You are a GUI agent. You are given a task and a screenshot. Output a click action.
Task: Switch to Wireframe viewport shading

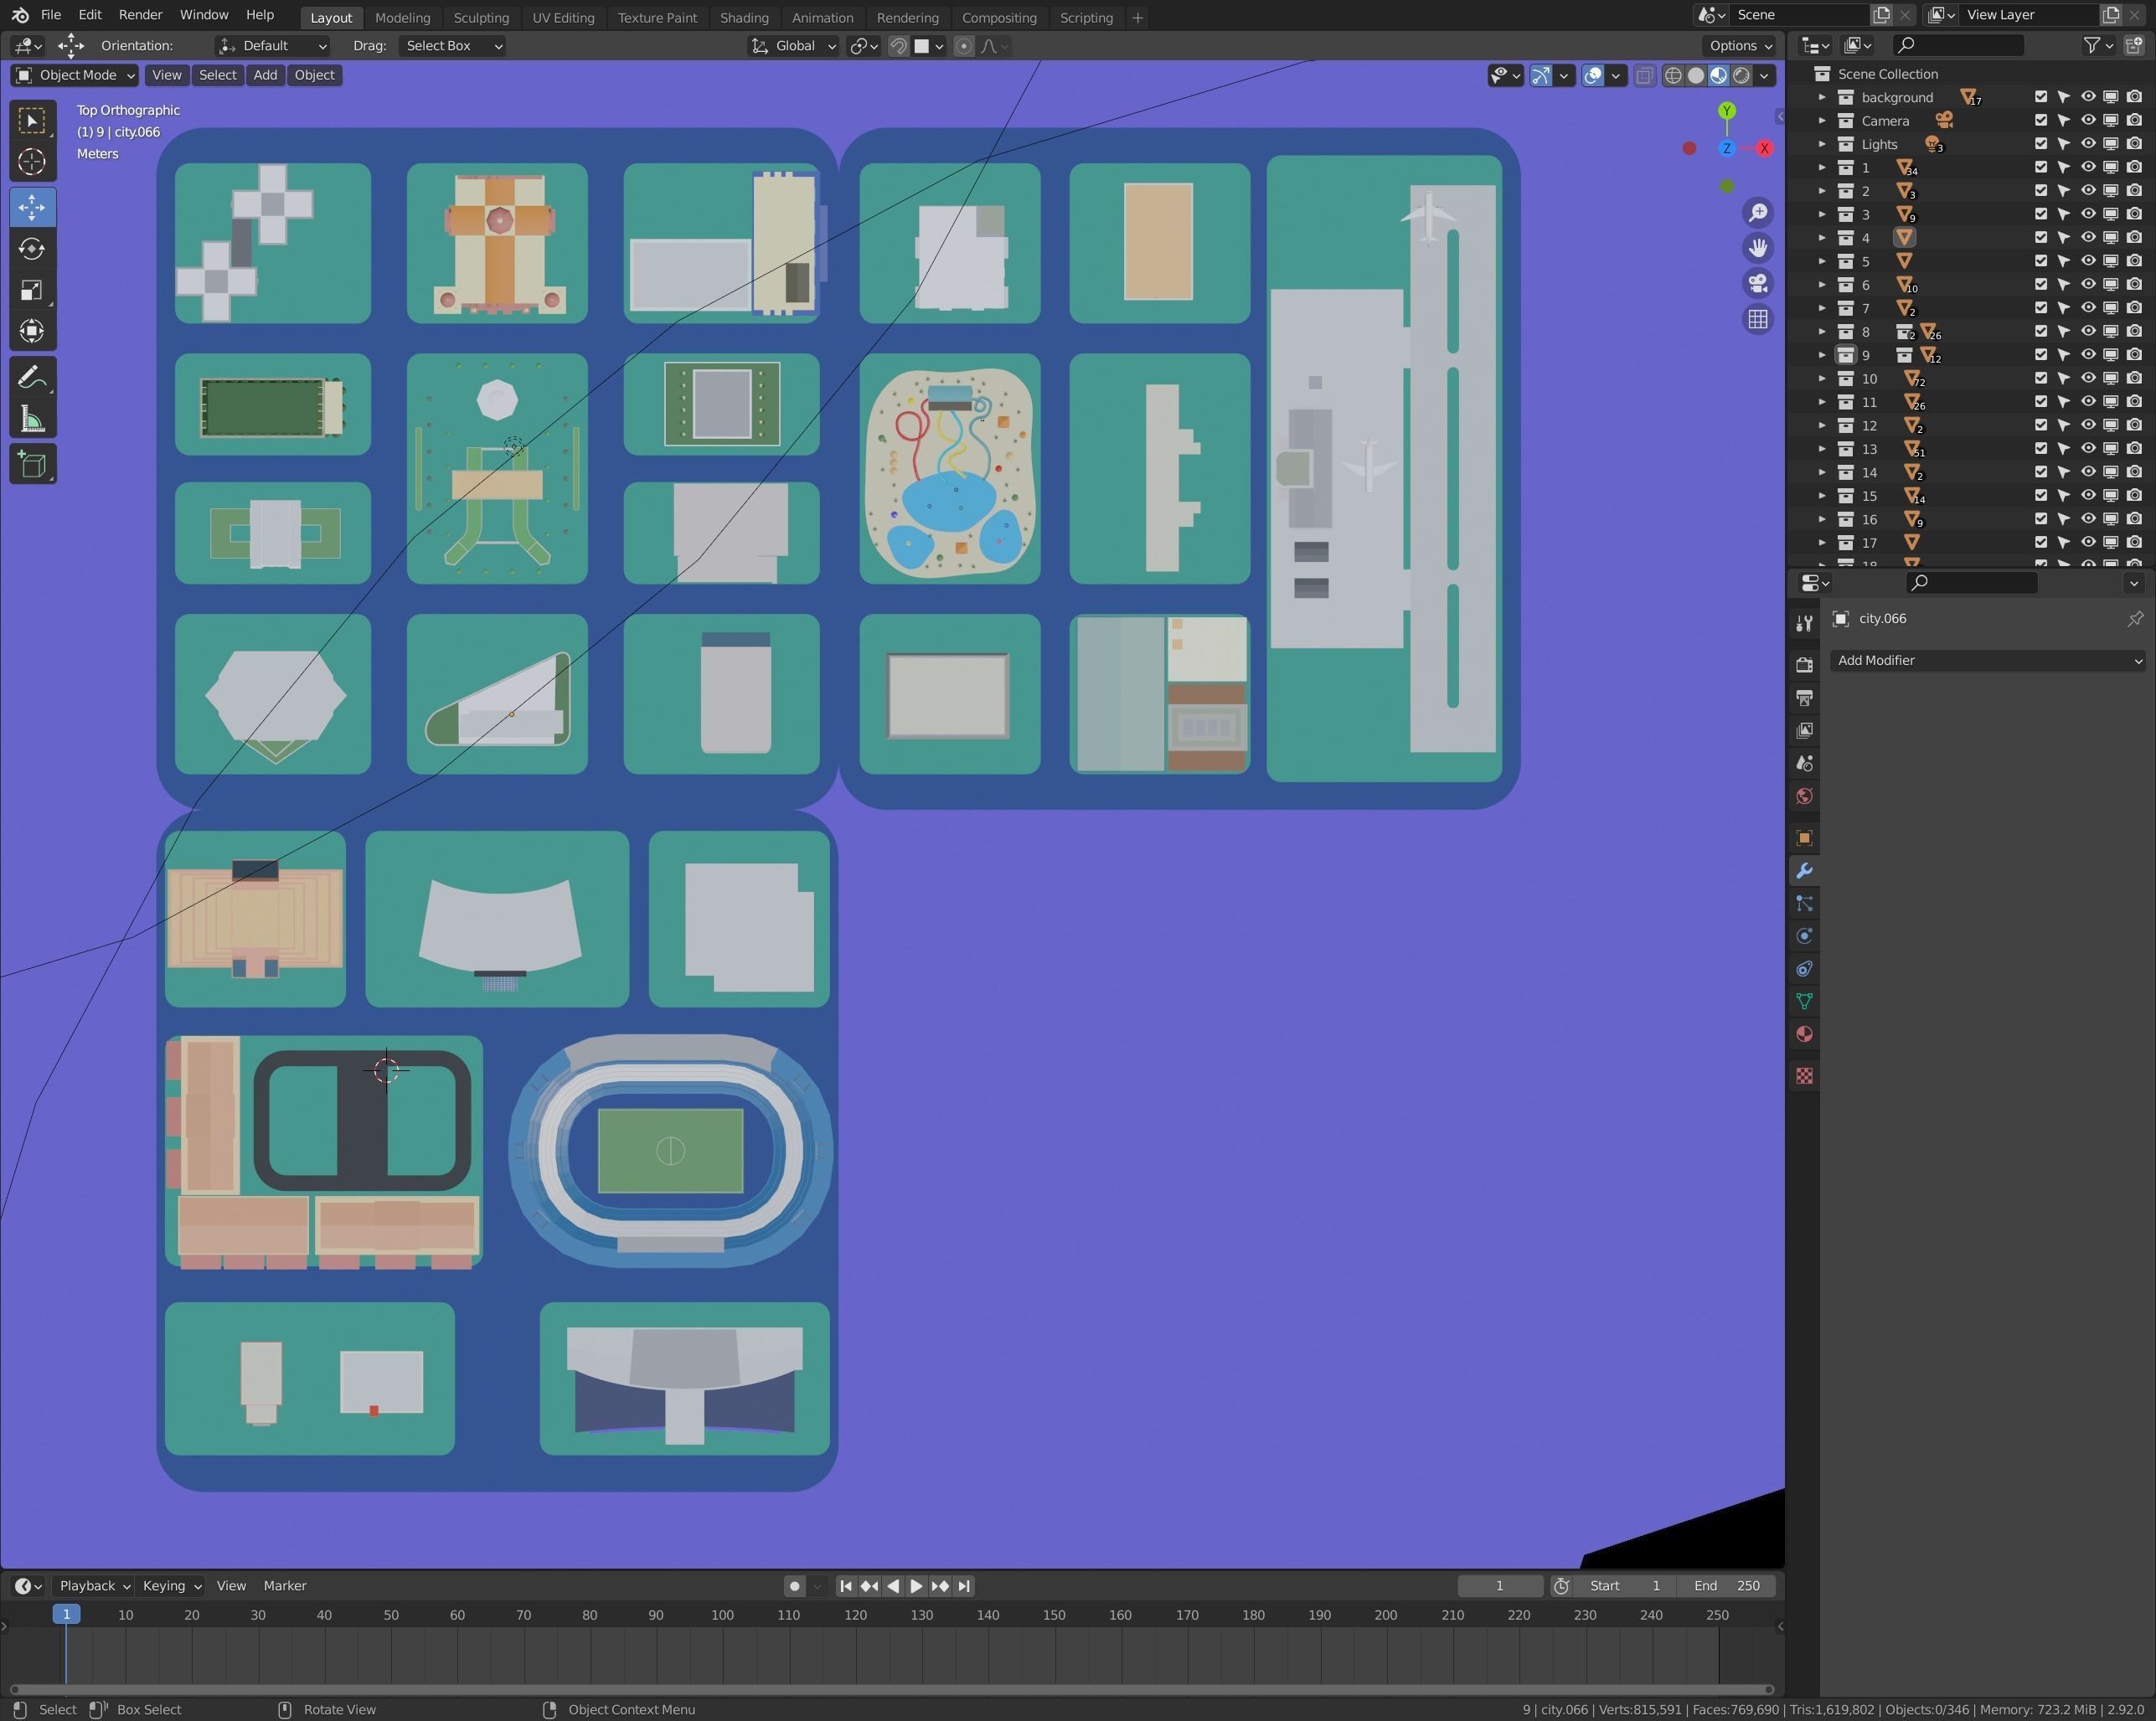[1672, 75]
